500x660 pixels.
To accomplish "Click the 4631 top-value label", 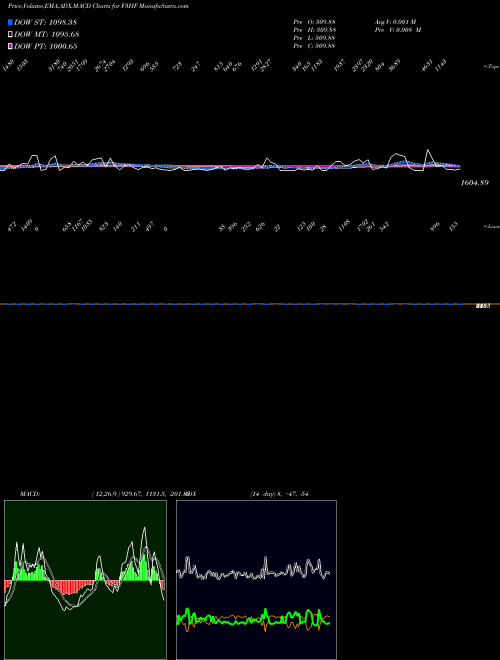I will pos(427,66).
